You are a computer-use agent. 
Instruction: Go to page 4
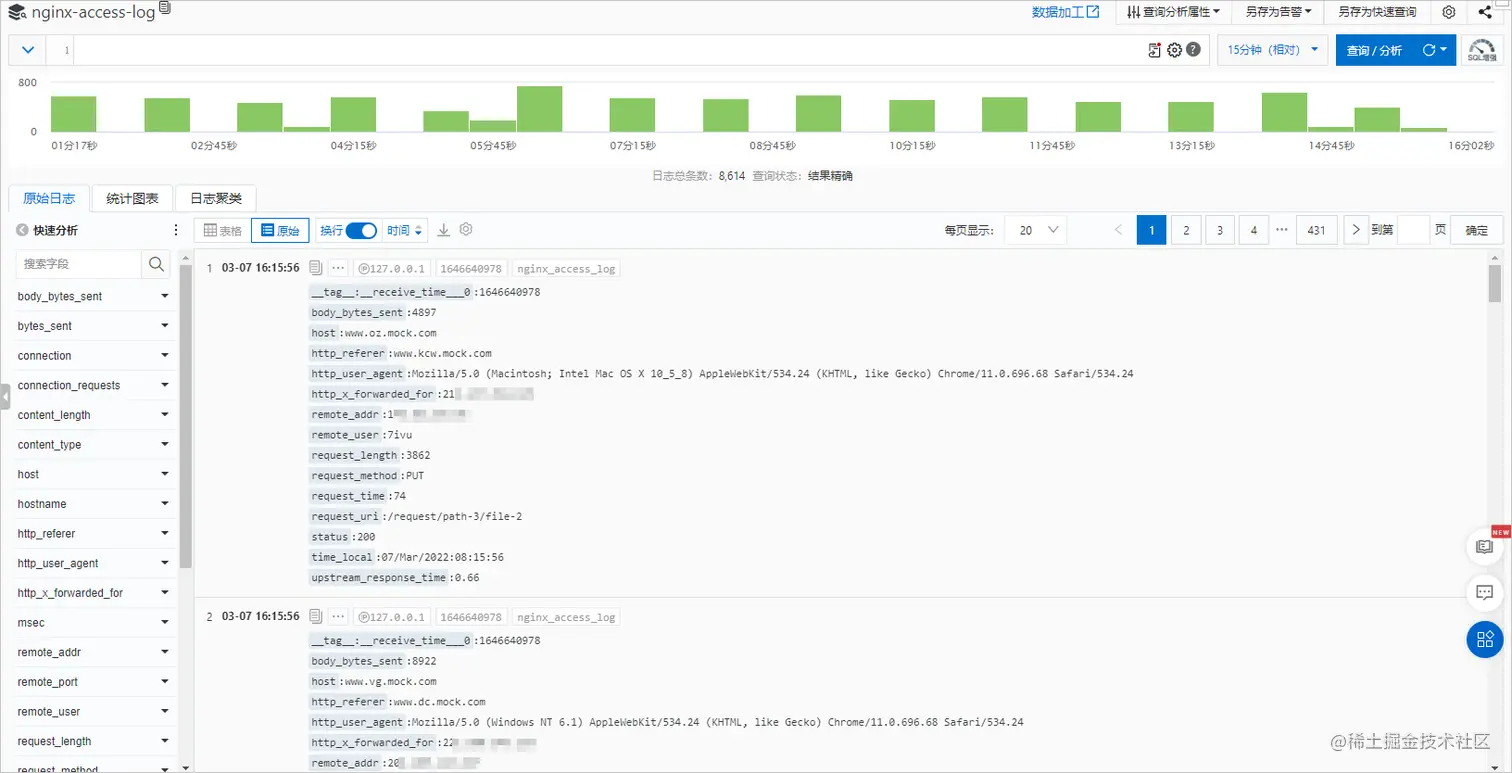click(x=1254, y=230)
